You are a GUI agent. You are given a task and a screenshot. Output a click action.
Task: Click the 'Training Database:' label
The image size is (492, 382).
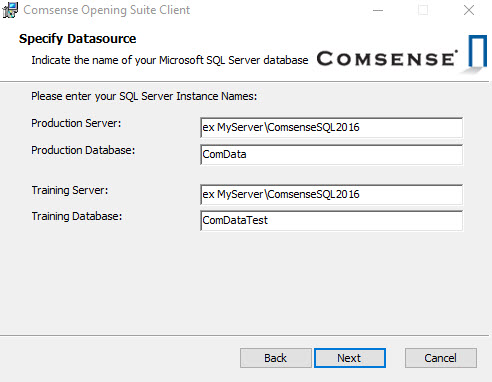[x=77, y=216]
